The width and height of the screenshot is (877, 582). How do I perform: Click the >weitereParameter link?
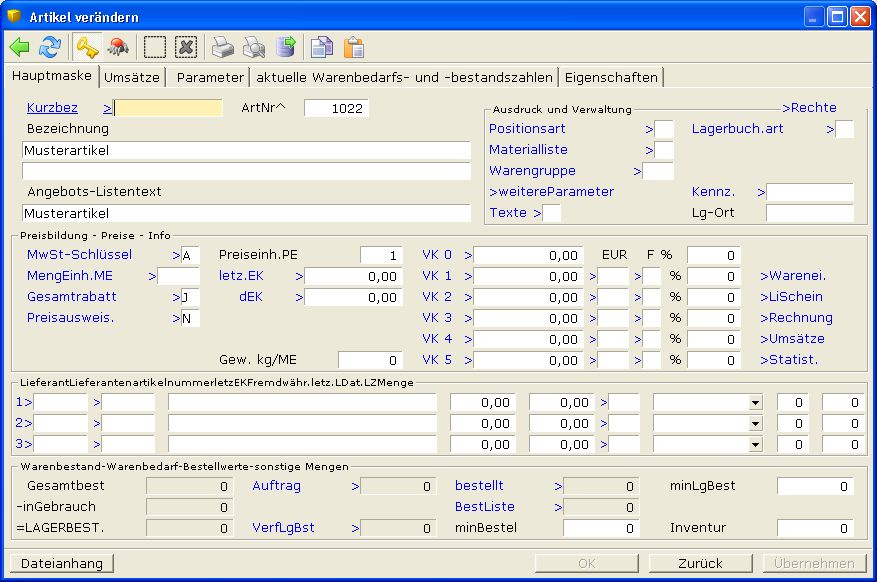pyautogui.click(x=551, y=191)
